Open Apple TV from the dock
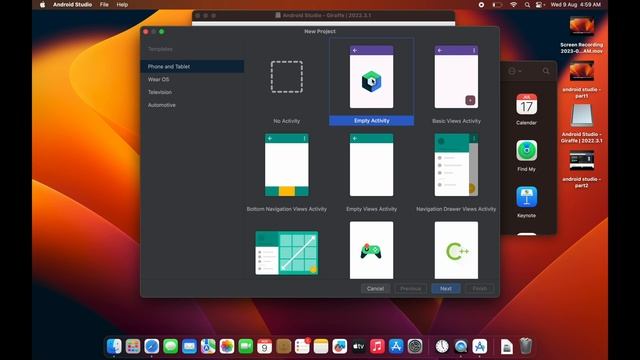This screenshot has height=360, width=640. (358, 346)
